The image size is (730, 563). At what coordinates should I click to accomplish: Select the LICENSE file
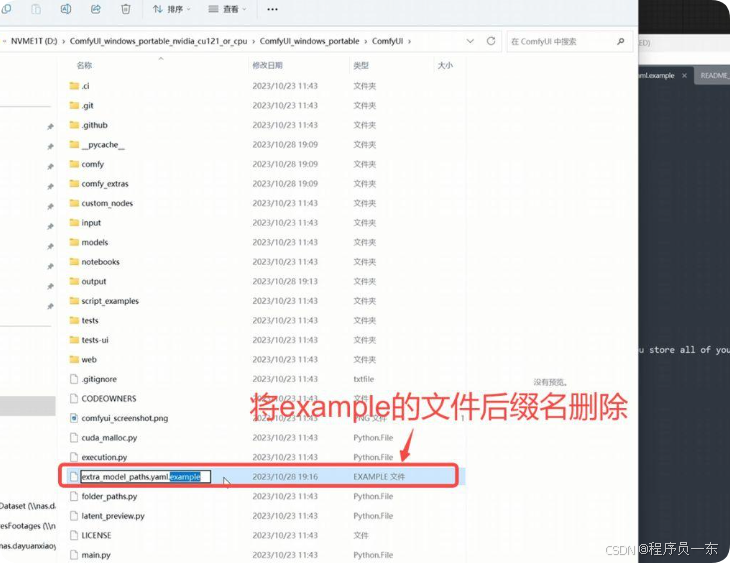90,536
